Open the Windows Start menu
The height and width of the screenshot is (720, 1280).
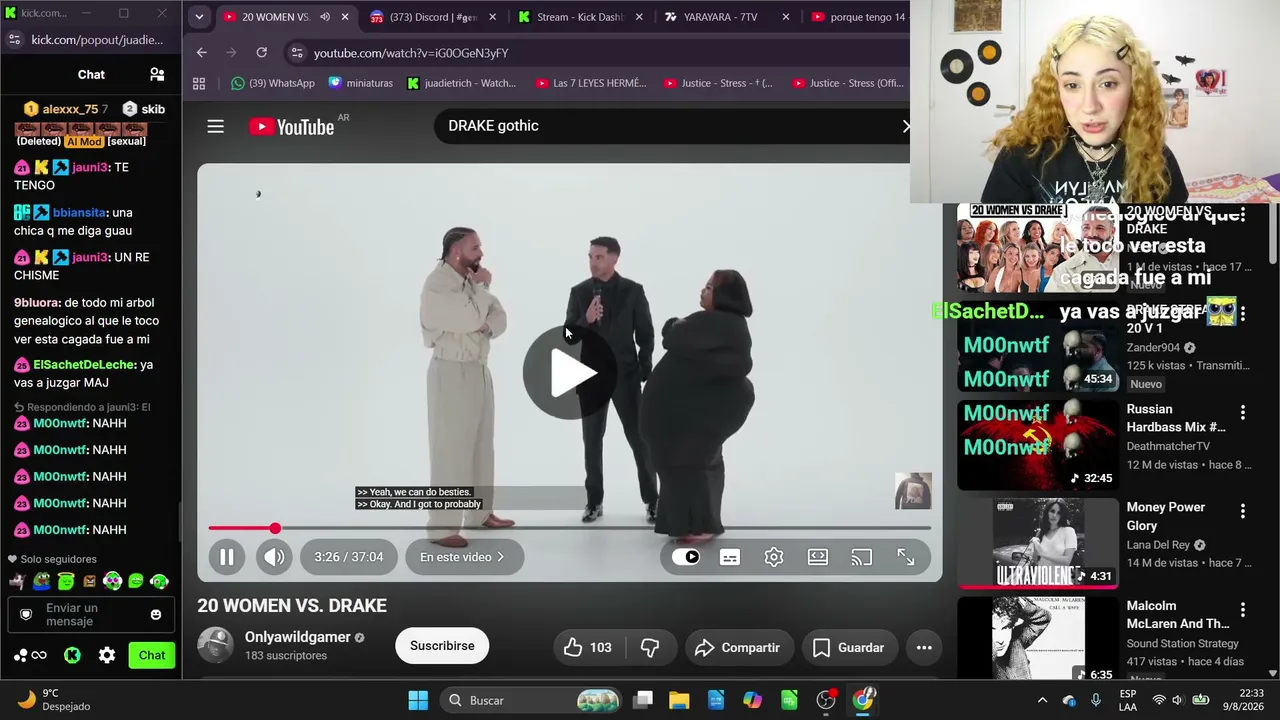[418, 700]
